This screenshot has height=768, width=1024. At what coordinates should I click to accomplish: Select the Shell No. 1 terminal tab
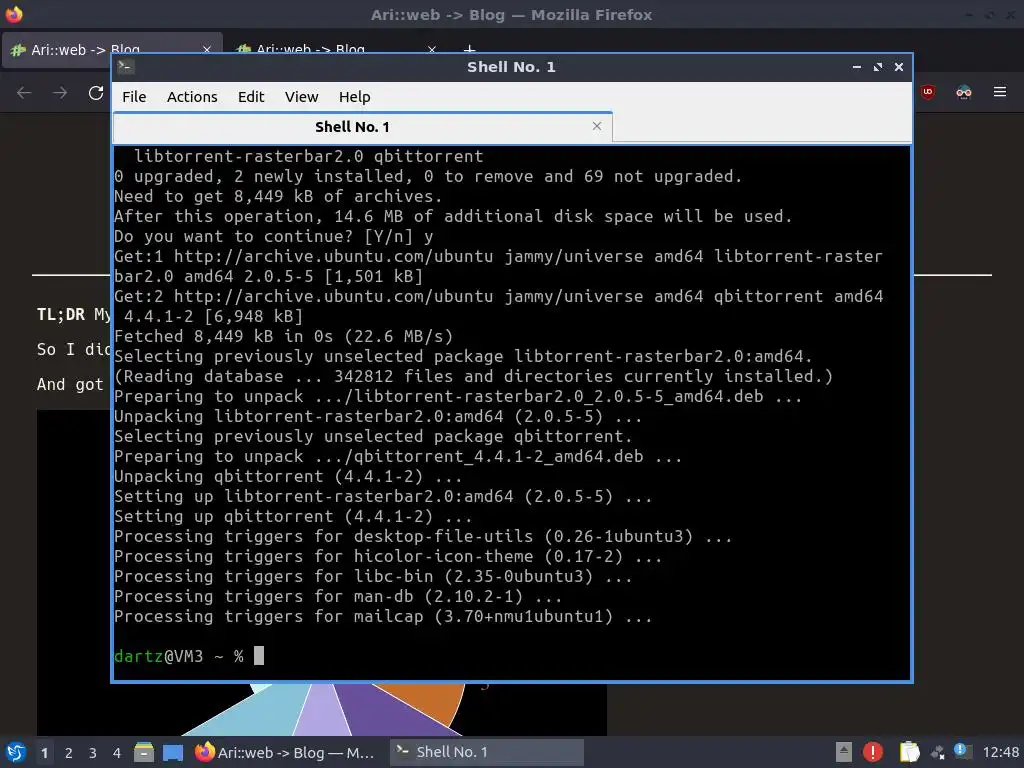coord(362,127)
